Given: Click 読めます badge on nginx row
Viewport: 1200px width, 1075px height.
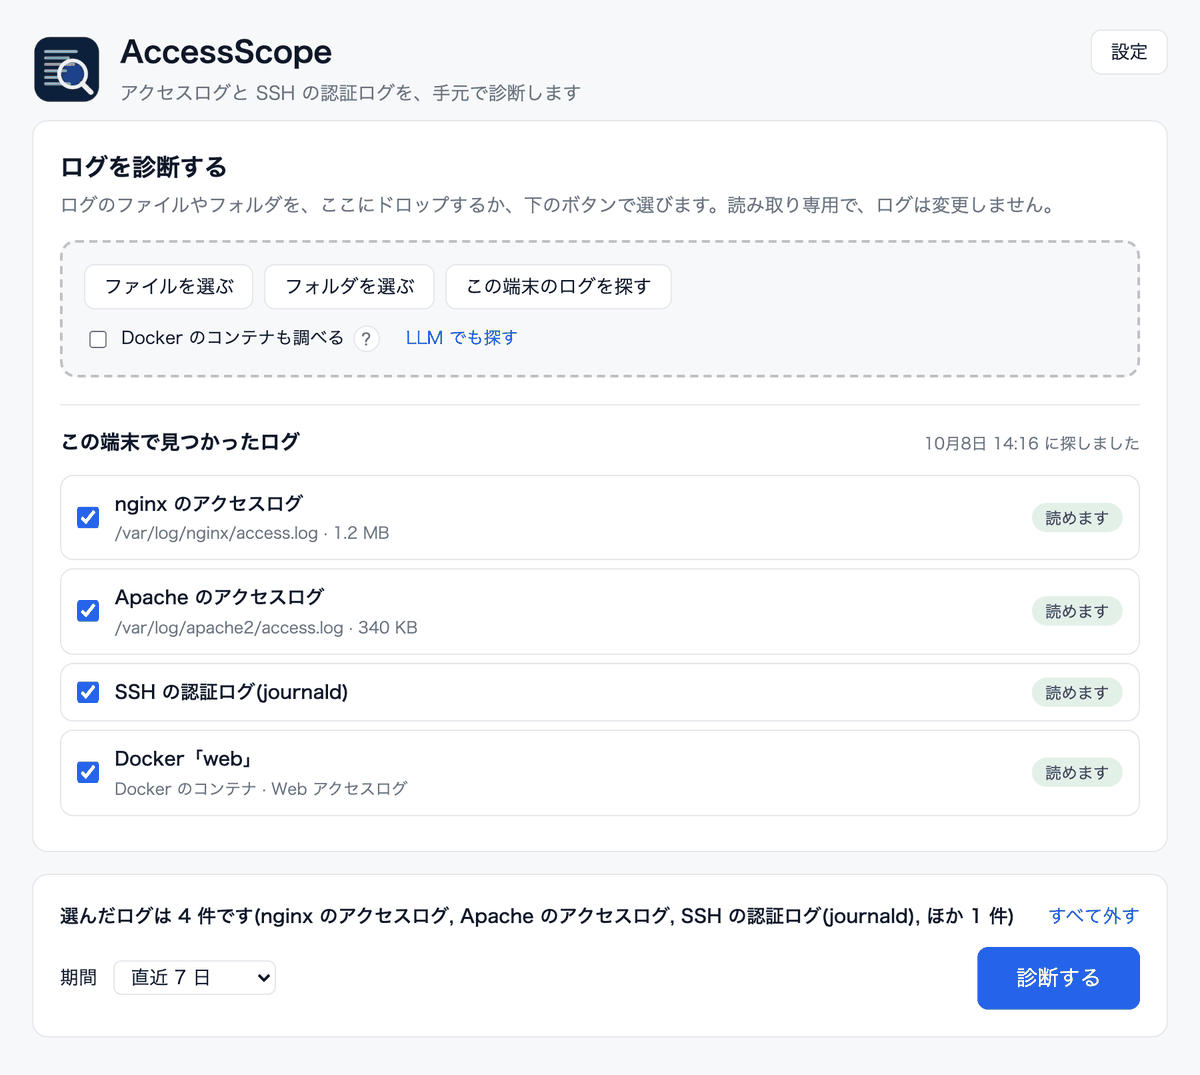Looking at the screenshot, I should point(1077,518).
